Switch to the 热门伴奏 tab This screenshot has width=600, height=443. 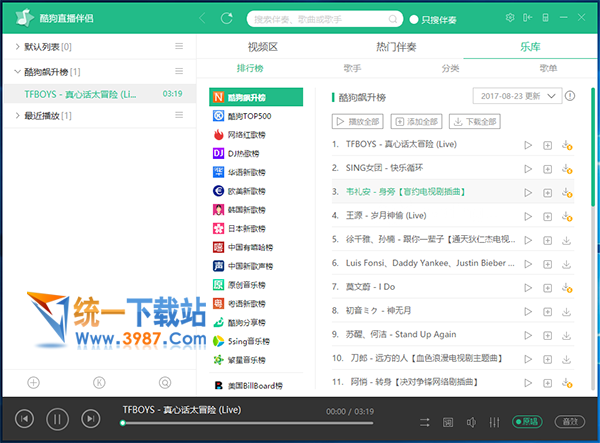[396, 47]
